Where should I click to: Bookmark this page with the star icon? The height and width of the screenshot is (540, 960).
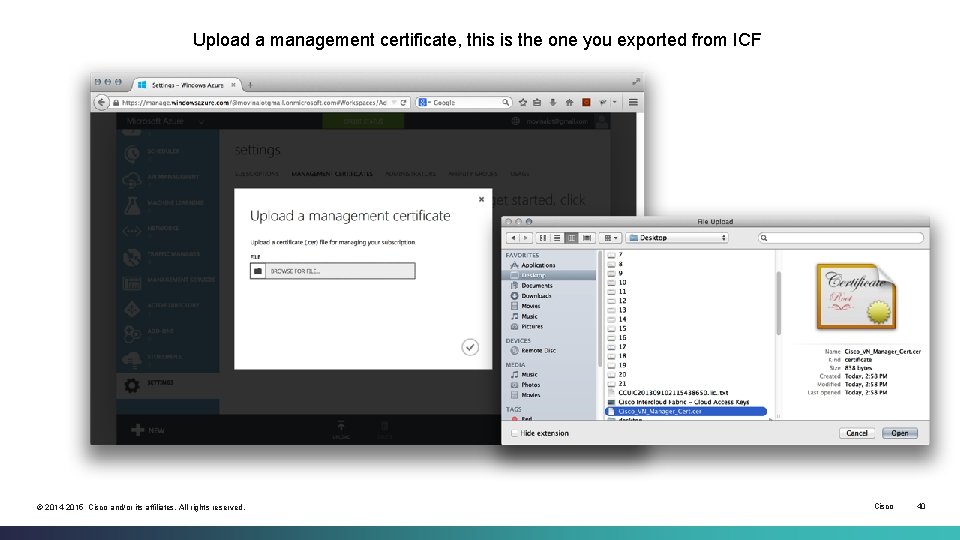click(522, 102)
